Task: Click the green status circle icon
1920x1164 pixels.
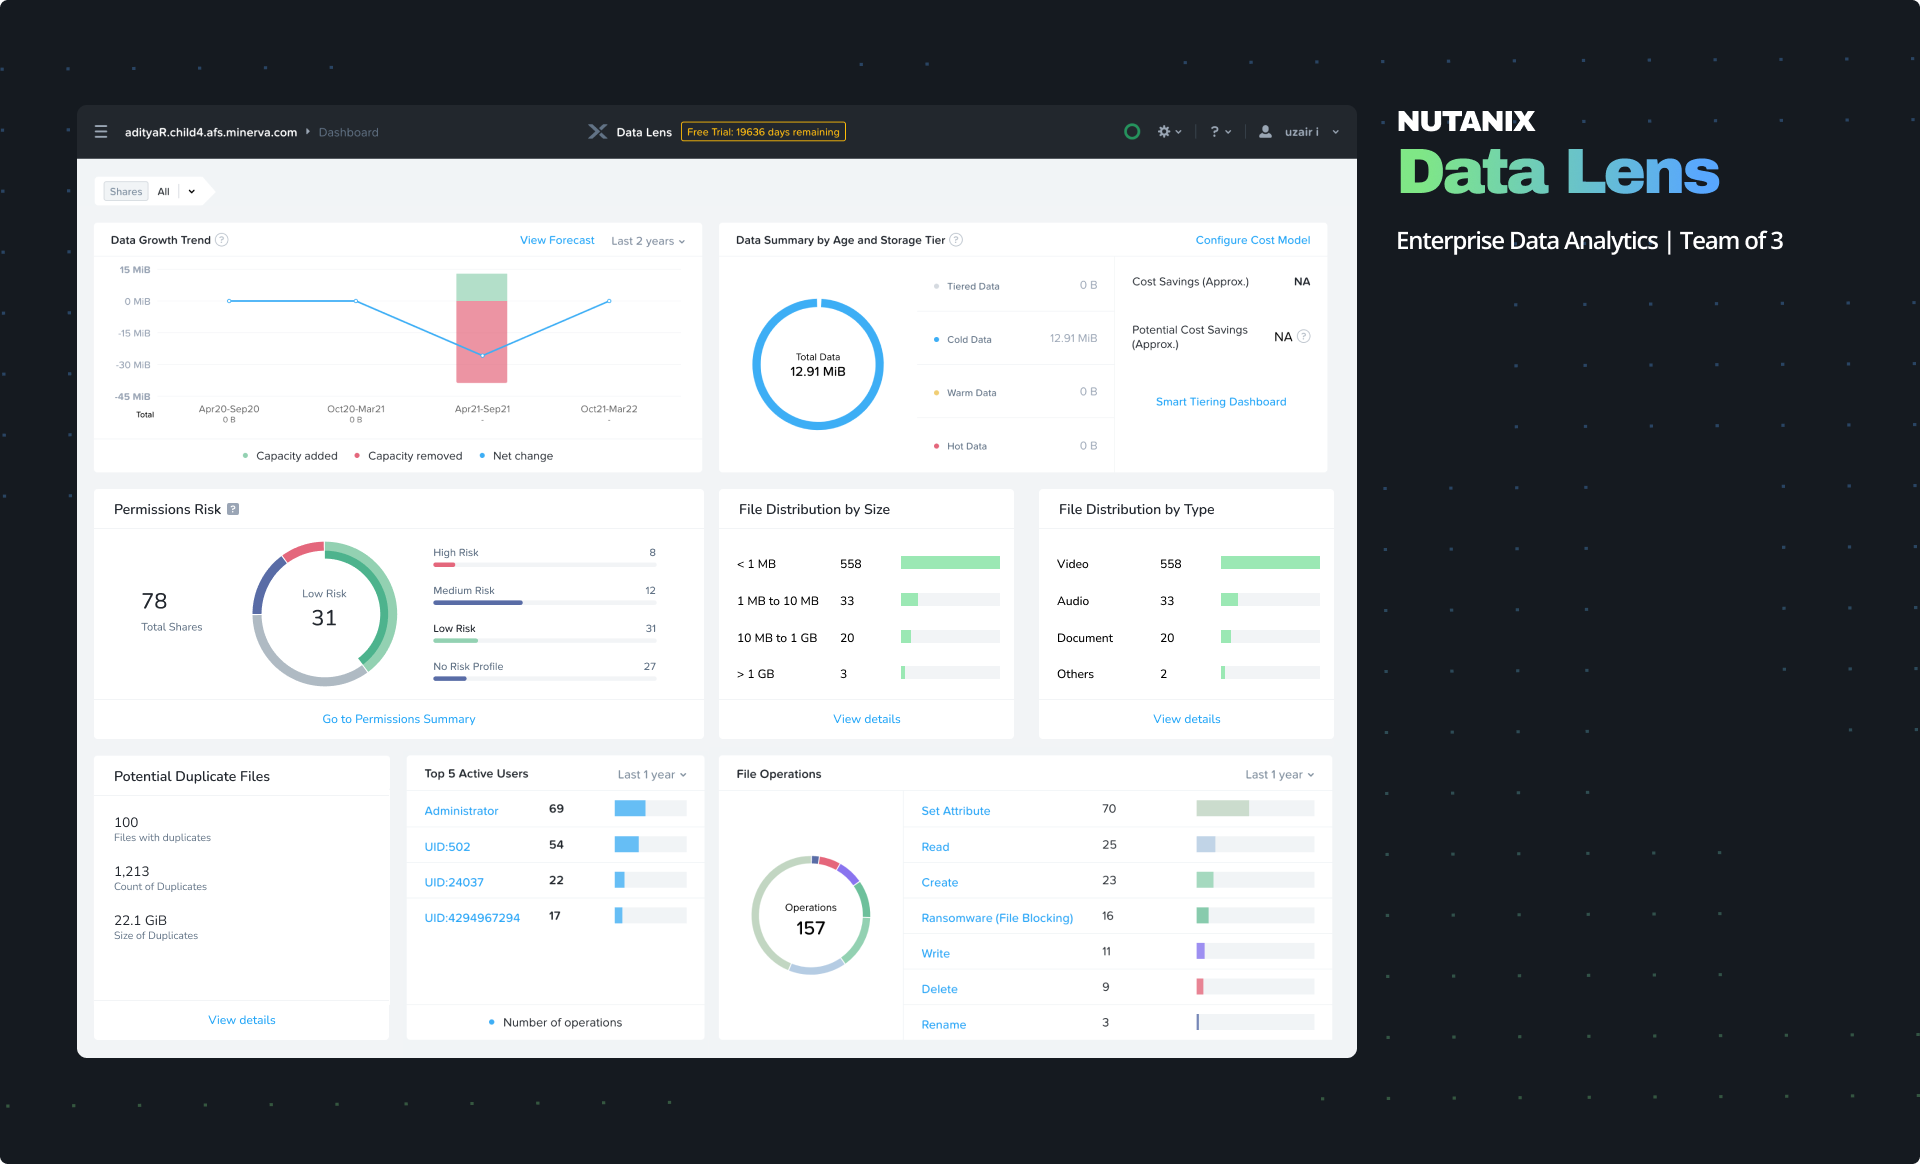Action: coord(1132,132)
